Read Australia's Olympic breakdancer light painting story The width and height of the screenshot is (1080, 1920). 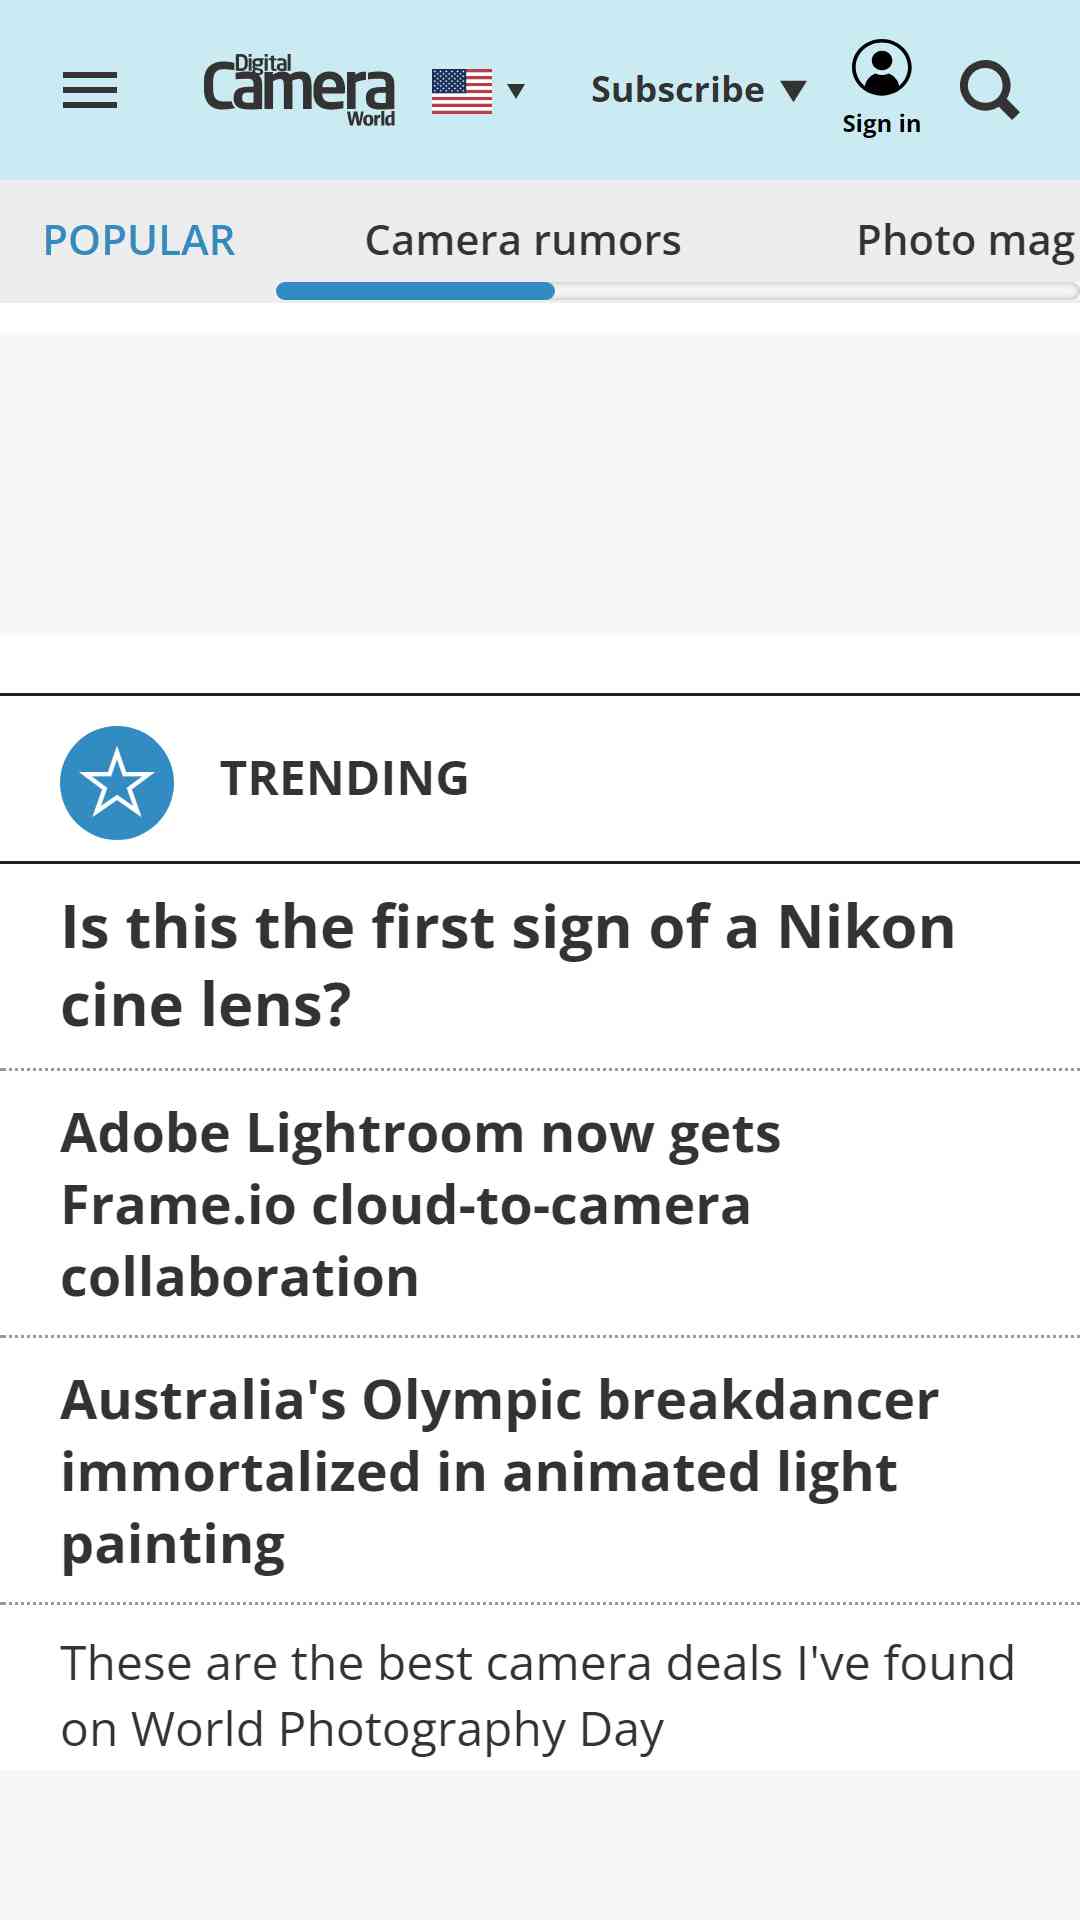coord(500,1472)
